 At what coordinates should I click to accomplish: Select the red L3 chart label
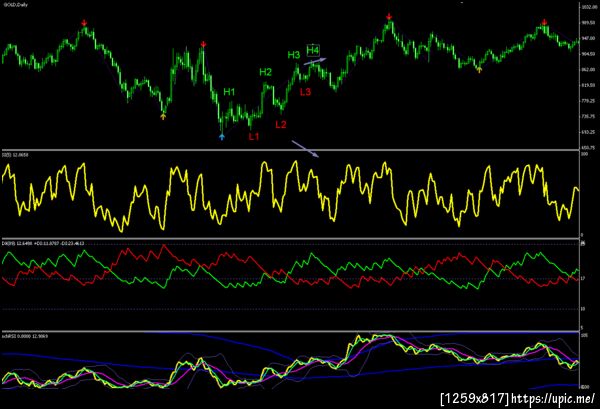[x=305, y=92]
